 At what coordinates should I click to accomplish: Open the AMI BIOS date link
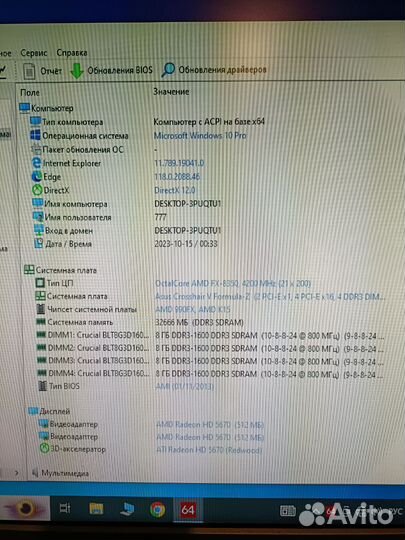[185, 386]
